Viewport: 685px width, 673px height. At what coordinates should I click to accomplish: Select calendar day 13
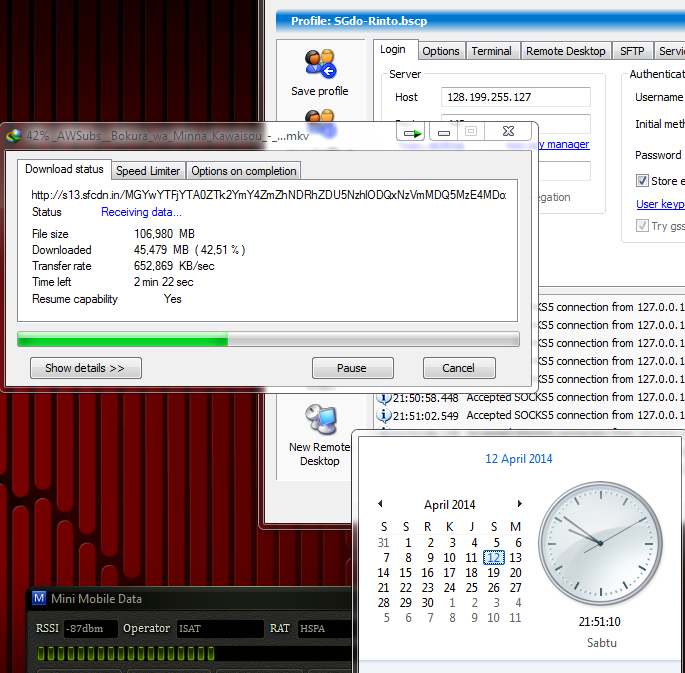515,558
